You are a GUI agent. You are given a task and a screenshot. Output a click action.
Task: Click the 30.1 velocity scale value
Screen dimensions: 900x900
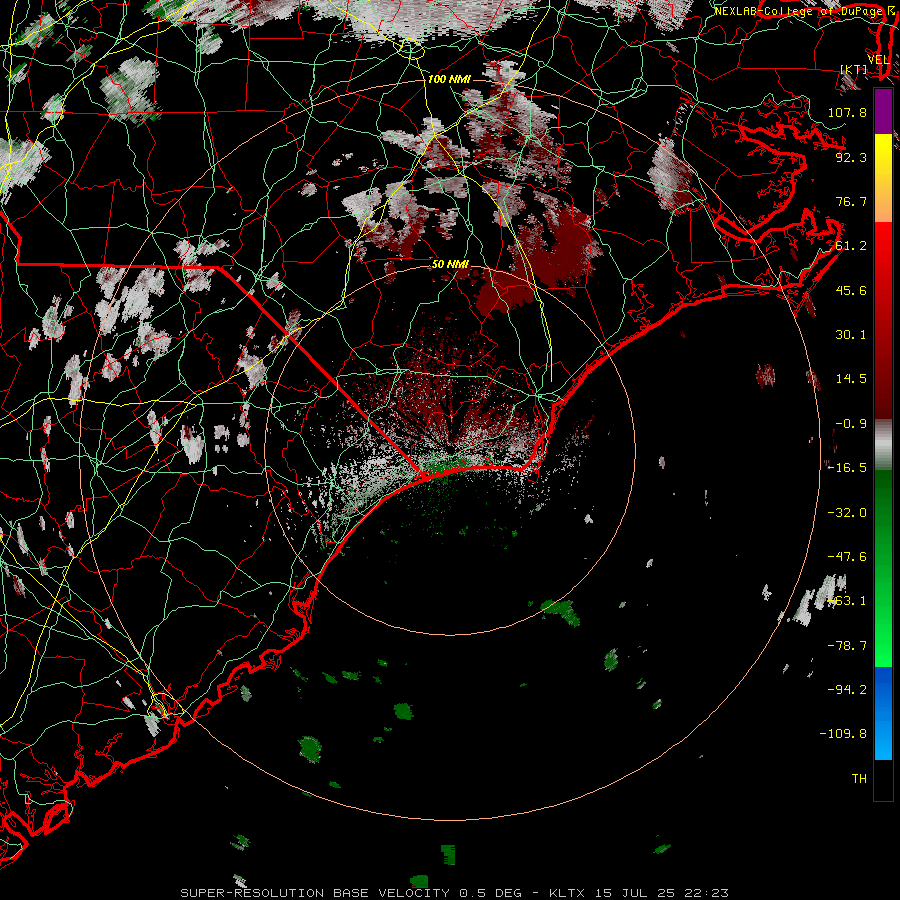pos(851,335)
